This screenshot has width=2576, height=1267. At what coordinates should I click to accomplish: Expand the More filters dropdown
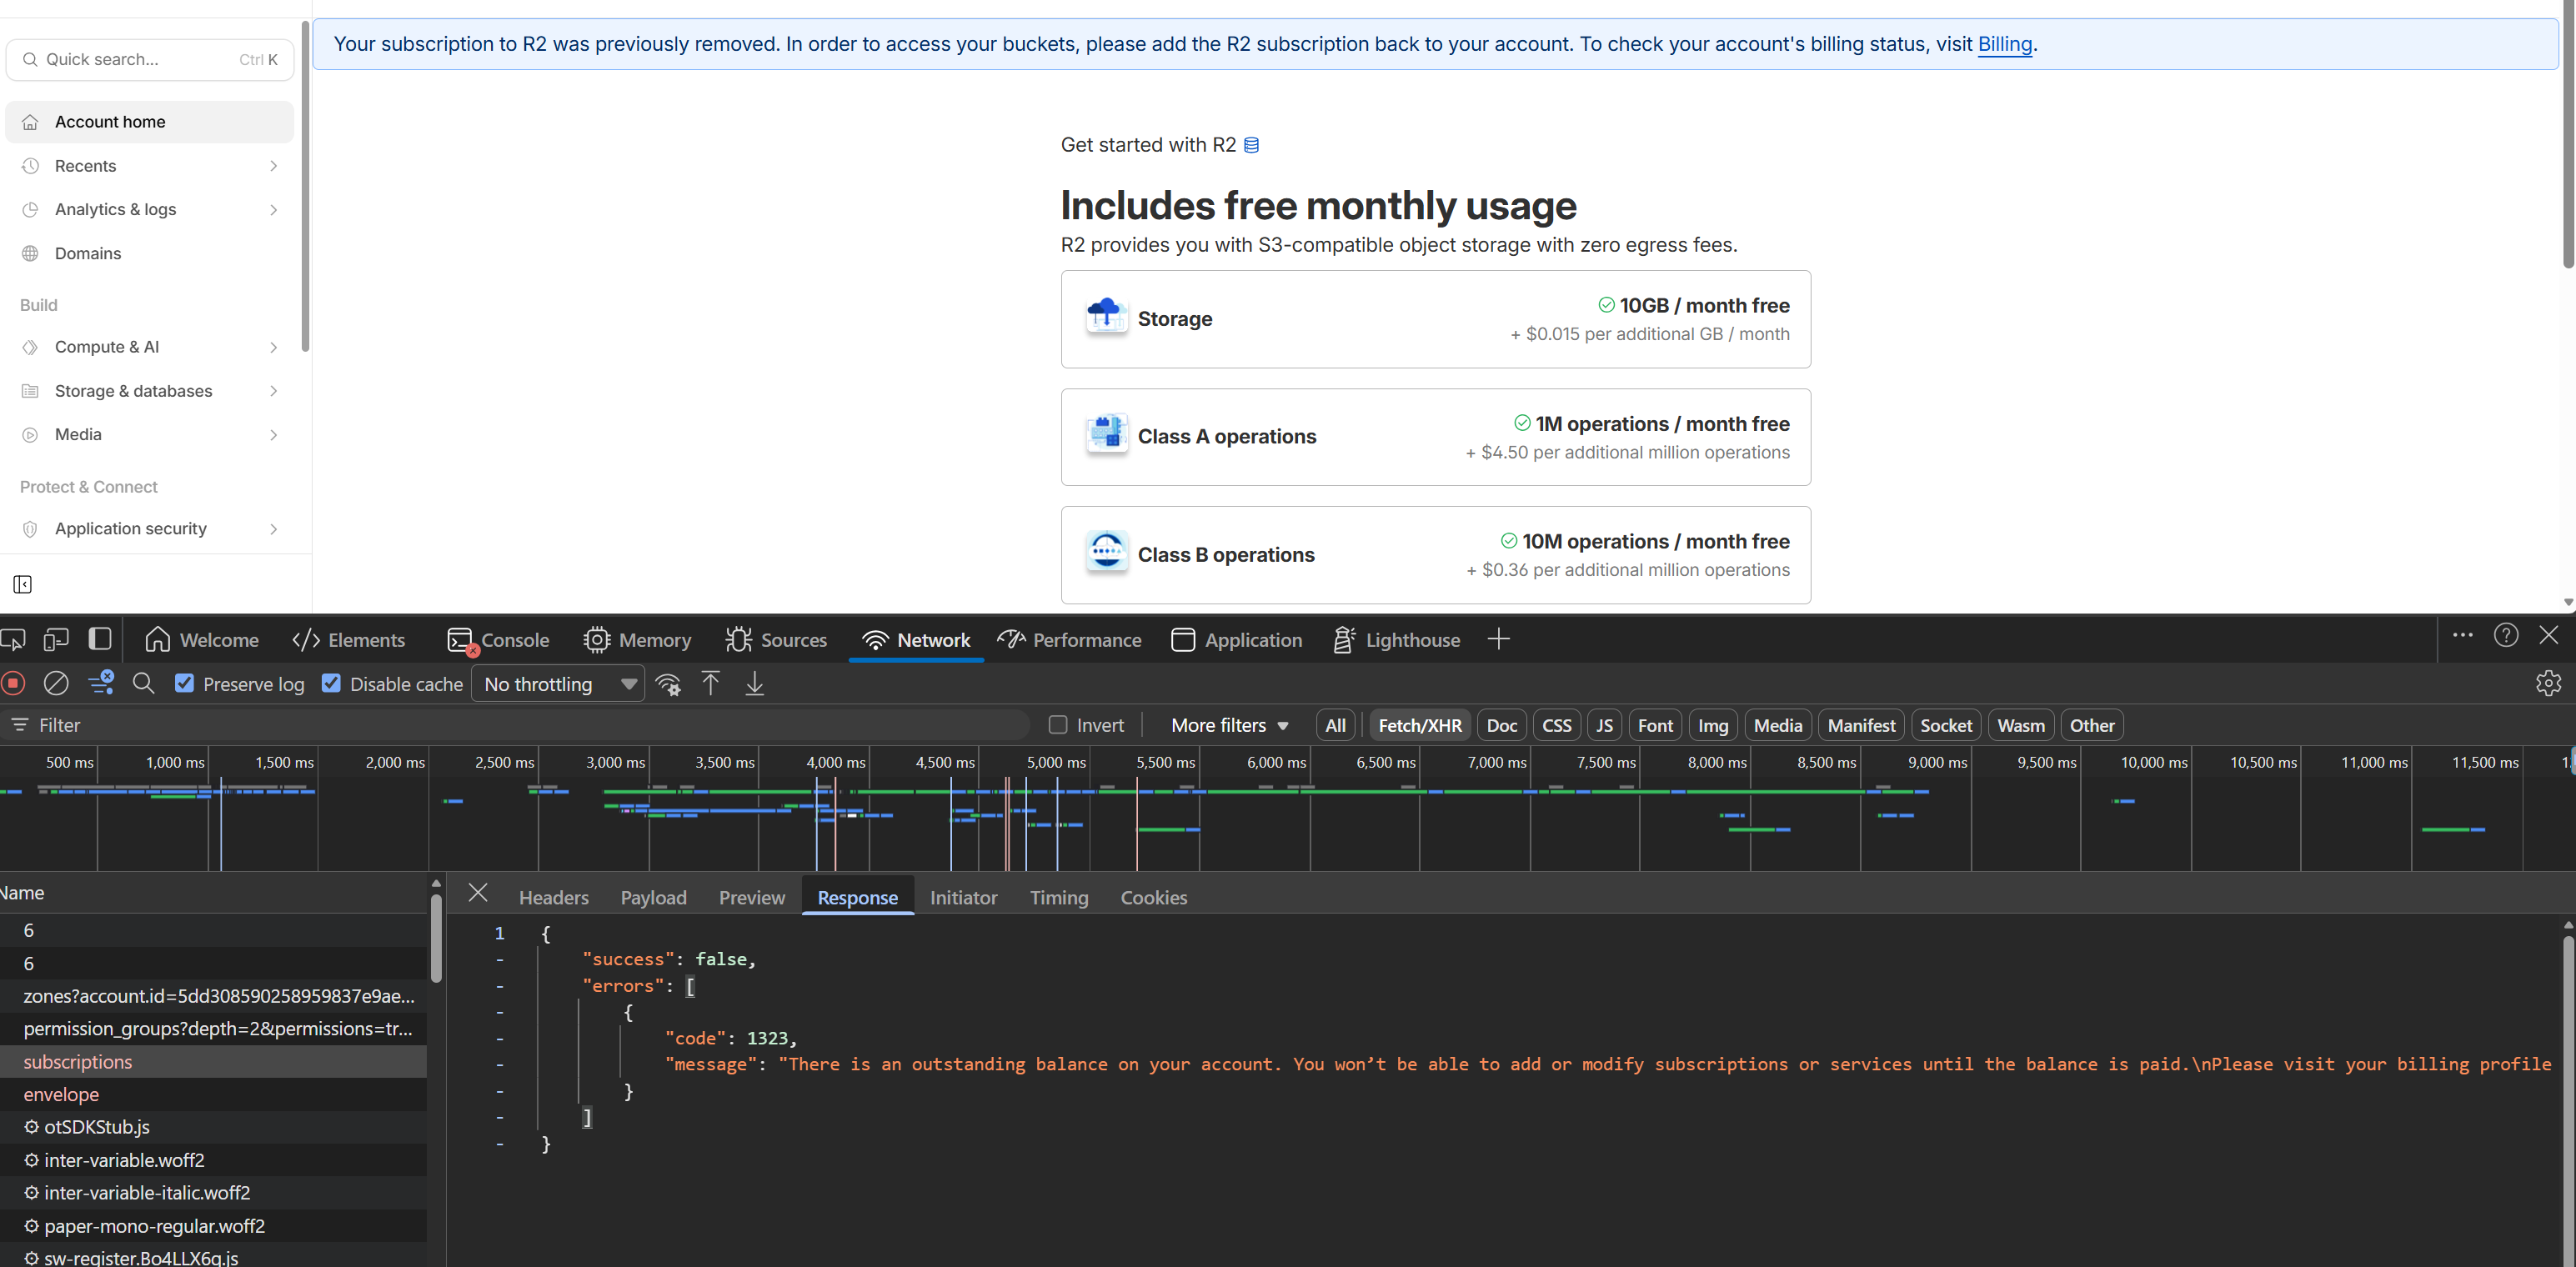(x=1229, y=725)
